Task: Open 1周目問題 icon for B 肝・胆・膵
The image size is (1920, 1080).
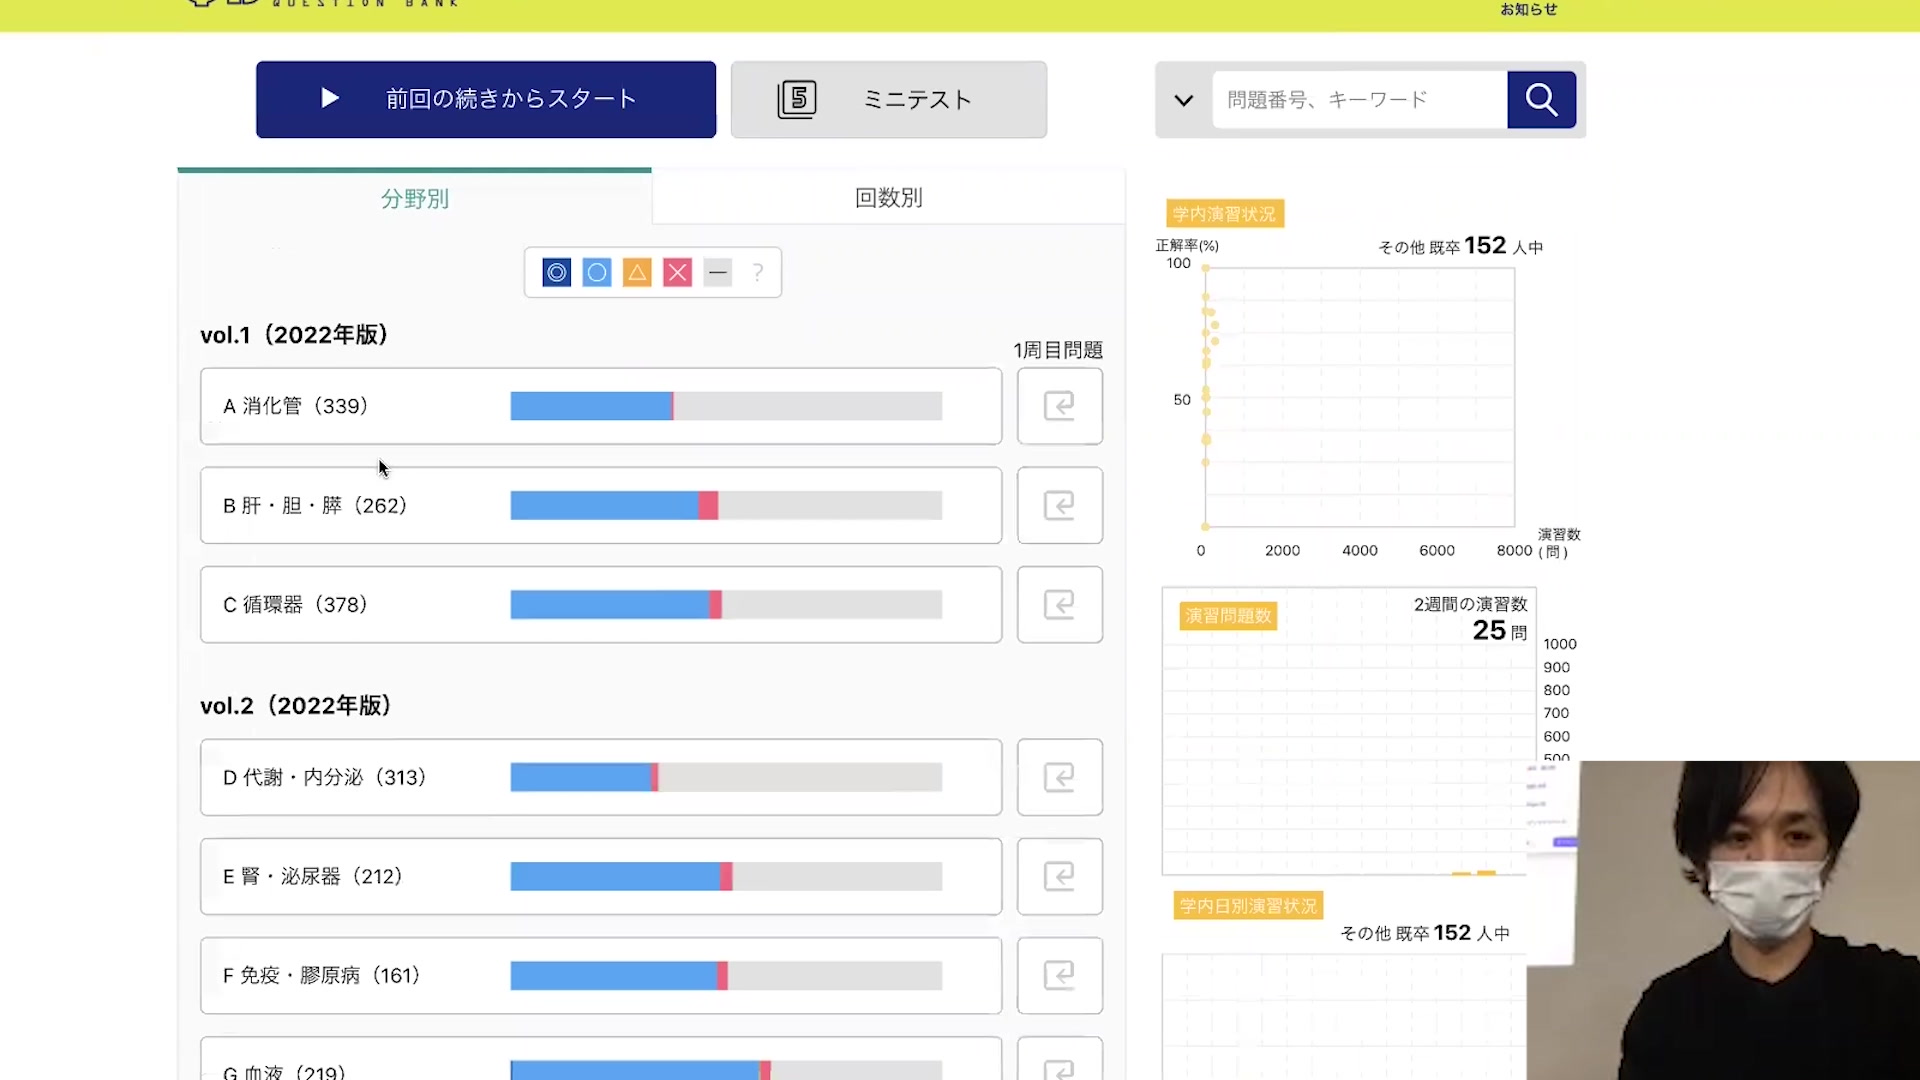Action: (x=1059, y=505)
